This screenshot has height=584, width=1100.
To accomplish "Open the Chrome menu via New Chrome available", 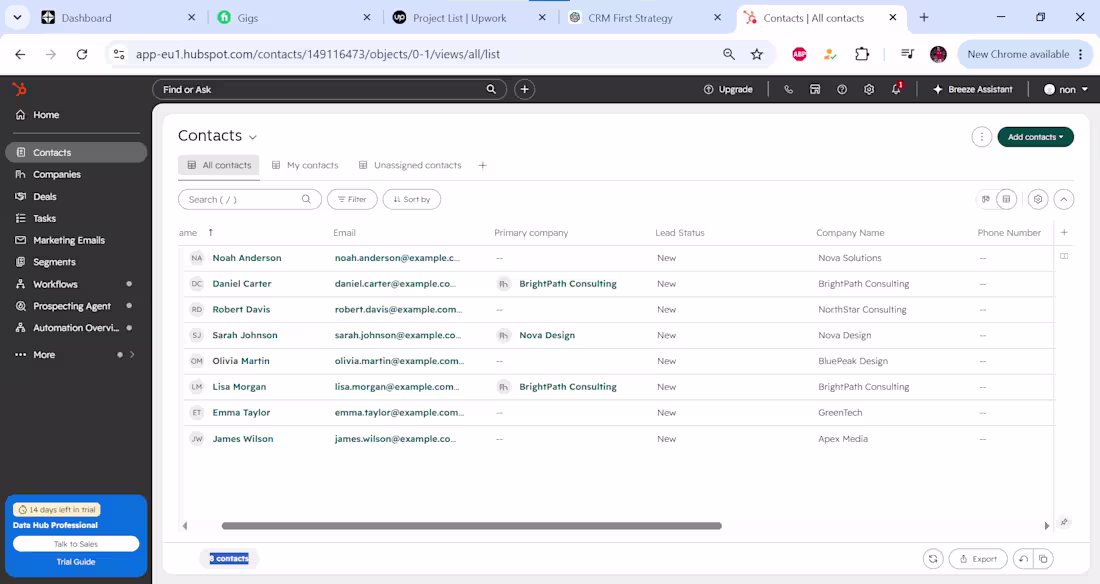I will (1025, 54).
